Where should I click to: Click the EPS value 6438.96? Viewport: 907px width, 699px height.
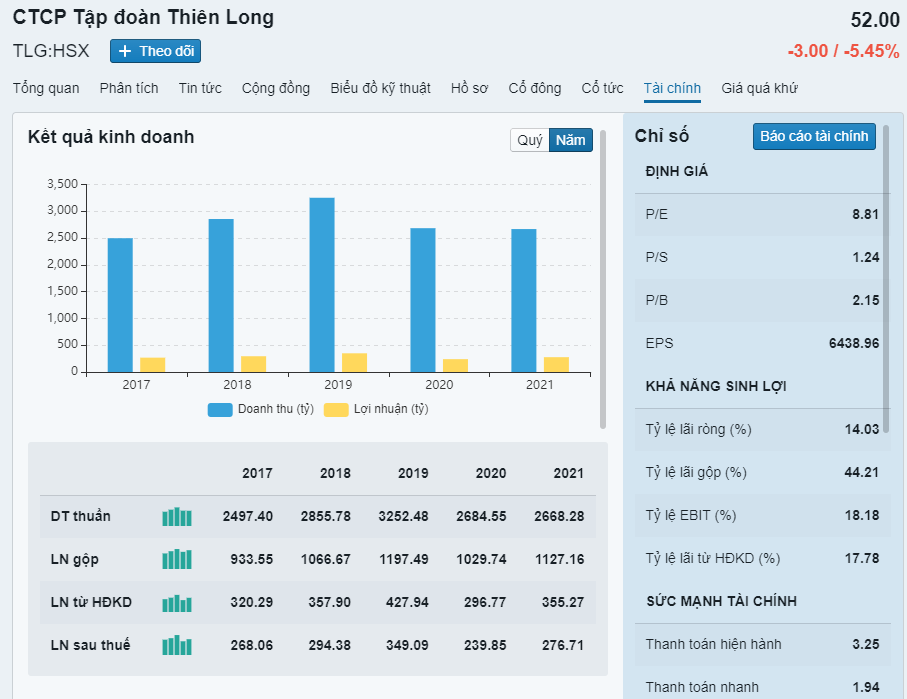pyautogui.click(x=854, y=343)
